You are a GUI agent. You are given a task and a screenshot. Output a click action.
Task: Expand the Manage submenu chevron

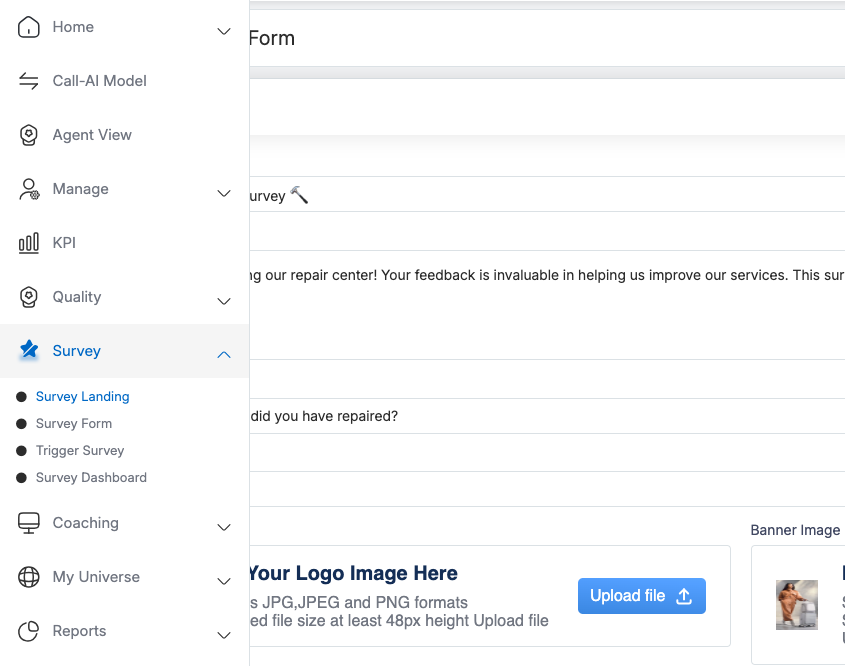224,193
